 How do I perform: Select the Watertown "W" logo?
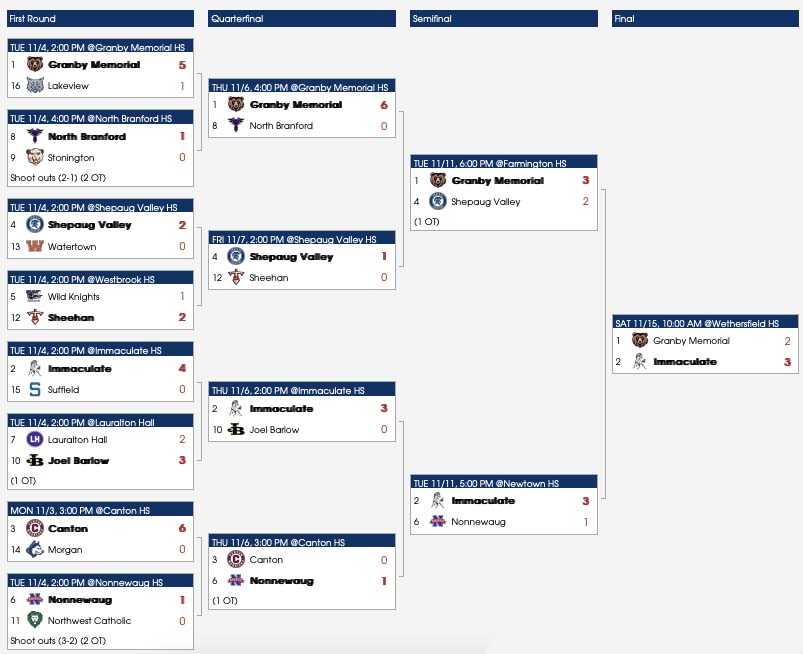point(35,246)
